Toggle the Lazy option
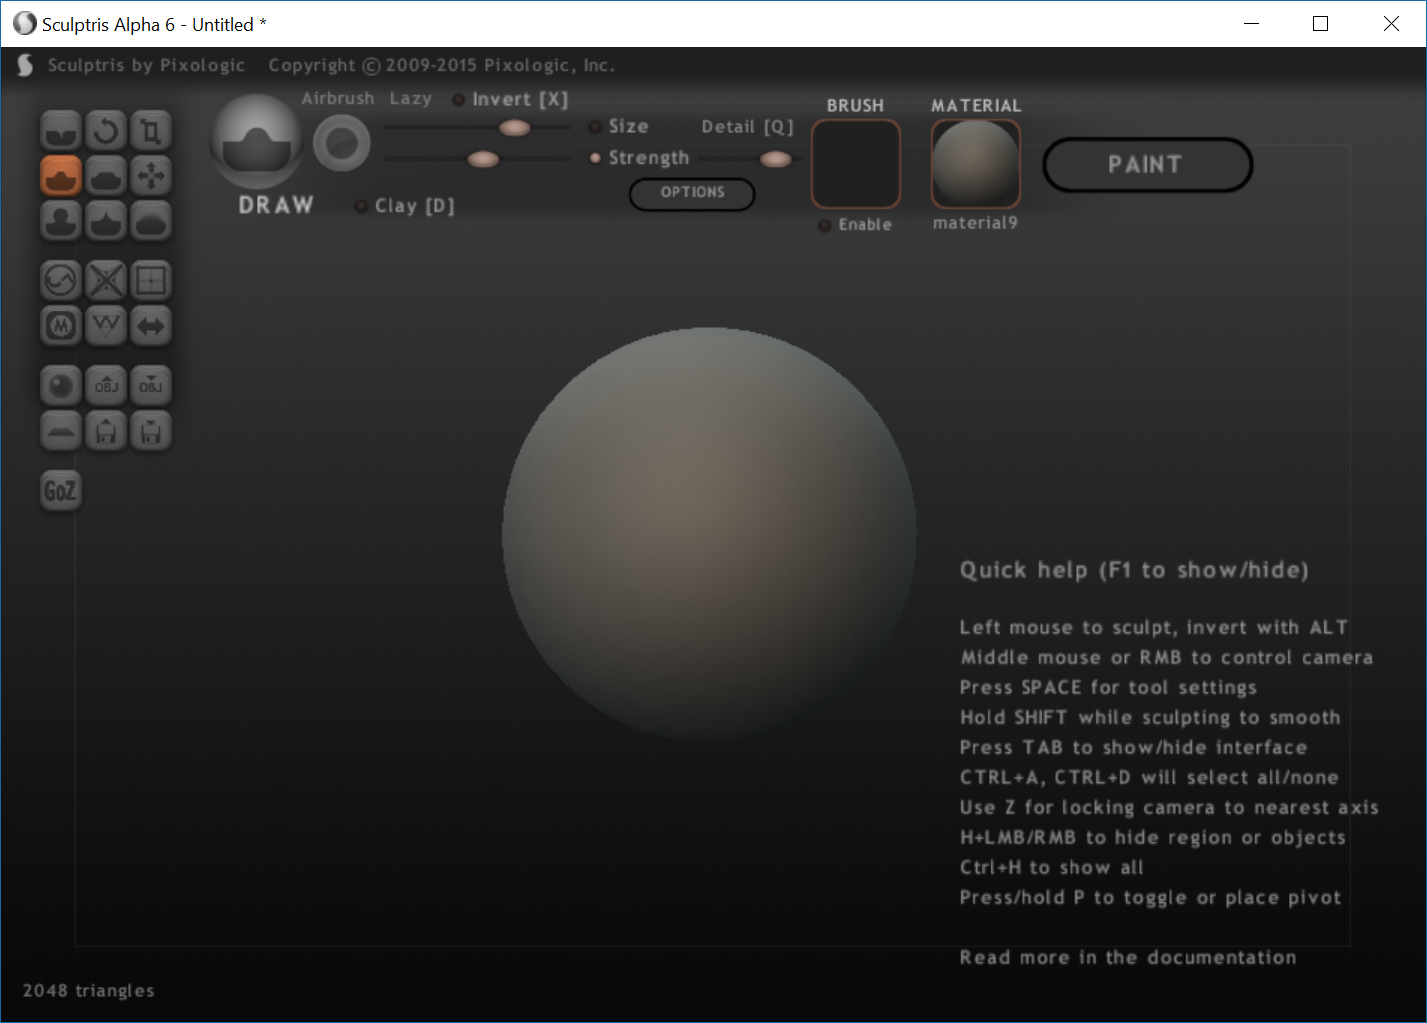This screenshot has width=1427, height=1023. click(410, 98)
